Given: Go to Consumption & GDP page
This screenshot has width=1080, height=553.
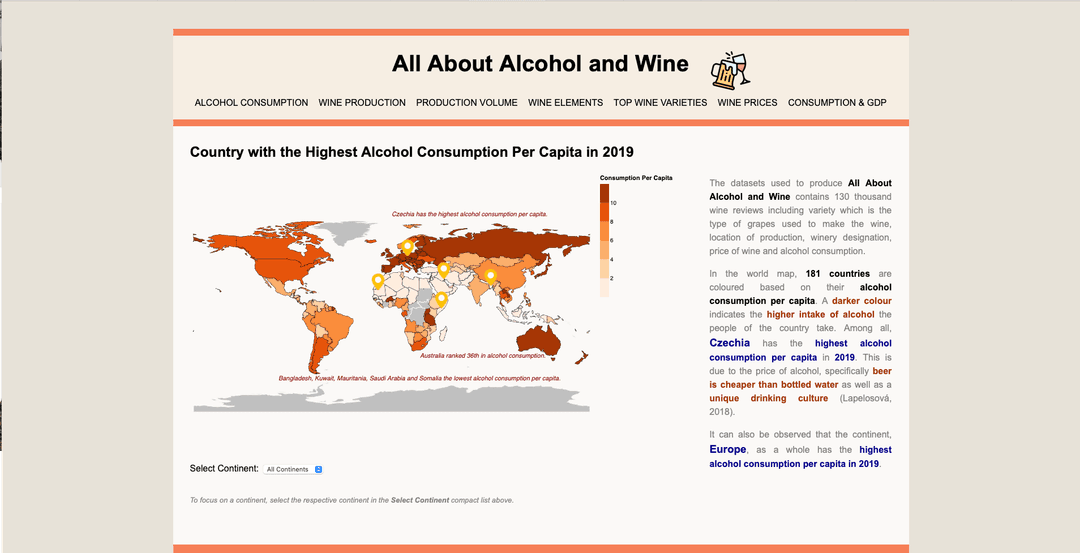Looking at the screenshot, I should coord(837,103).
